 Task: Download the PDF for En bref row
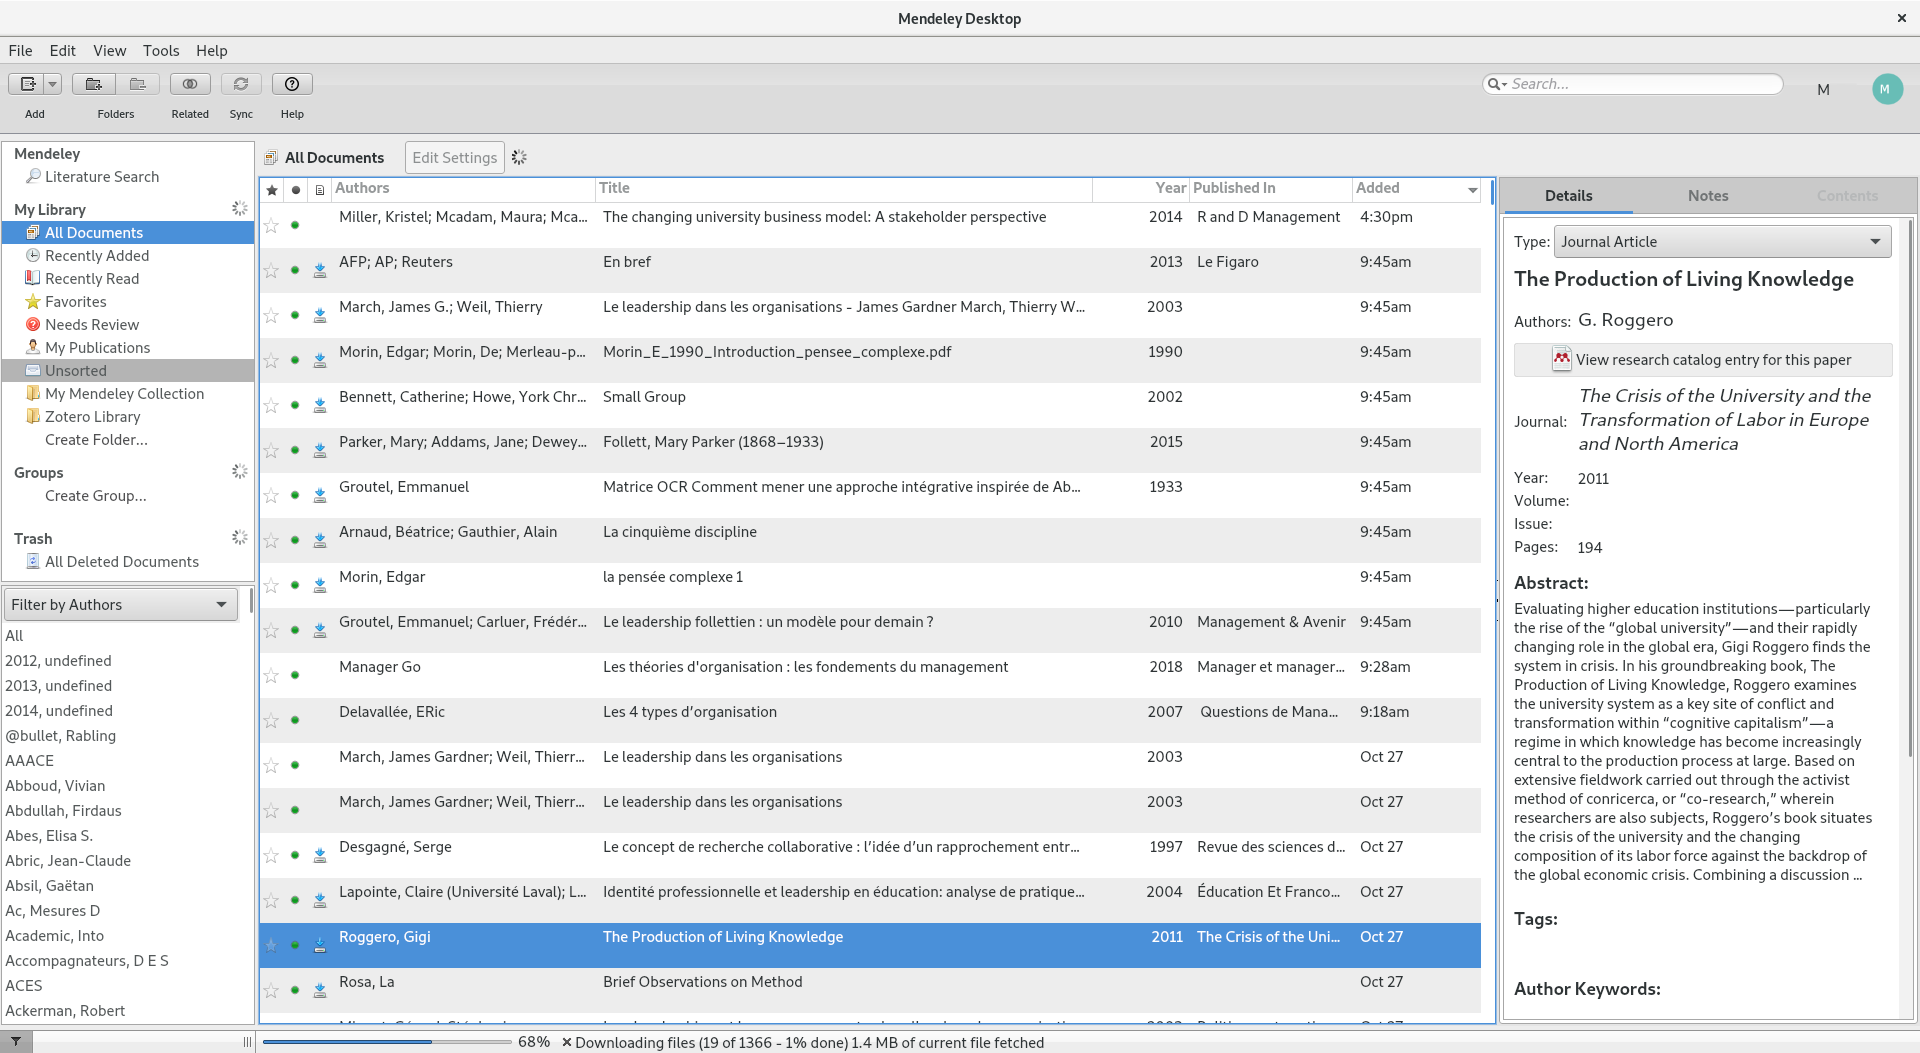tap(320, 270)
